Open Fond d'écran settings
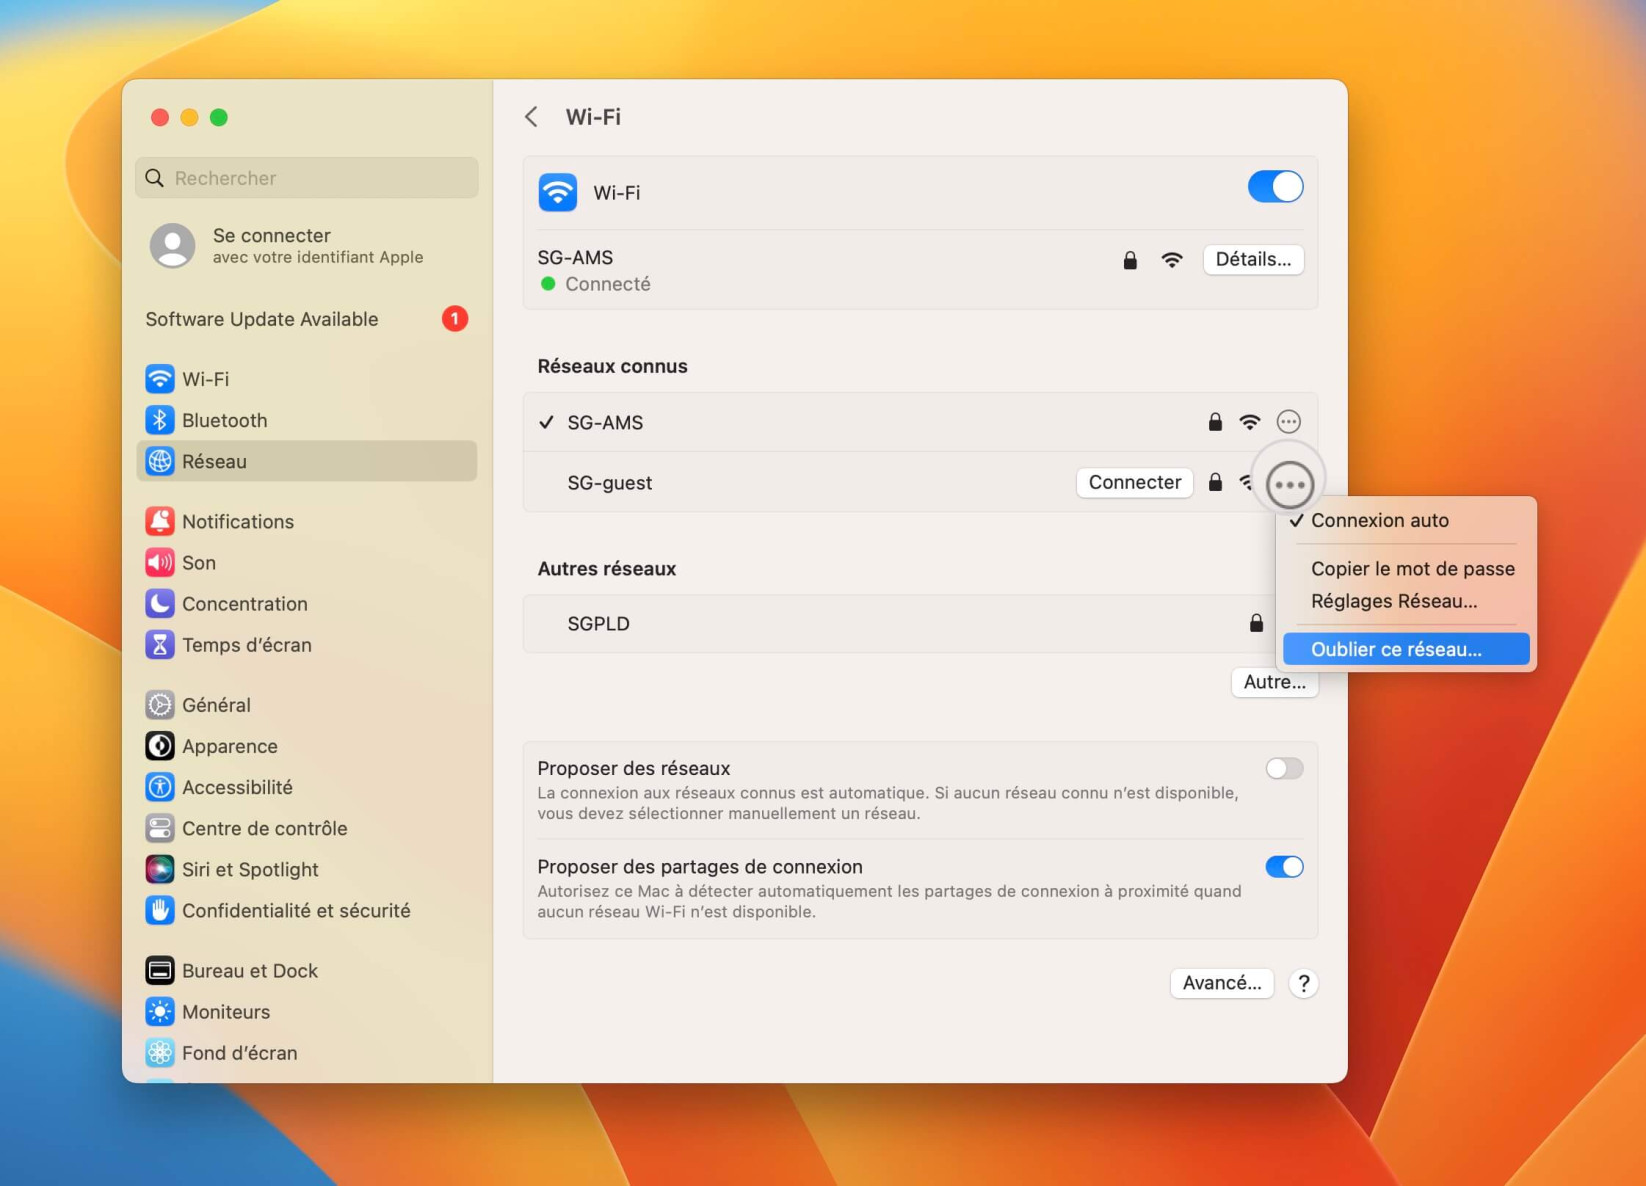The width and height of the screenshot is (1646, 1186). (305, 1051)
